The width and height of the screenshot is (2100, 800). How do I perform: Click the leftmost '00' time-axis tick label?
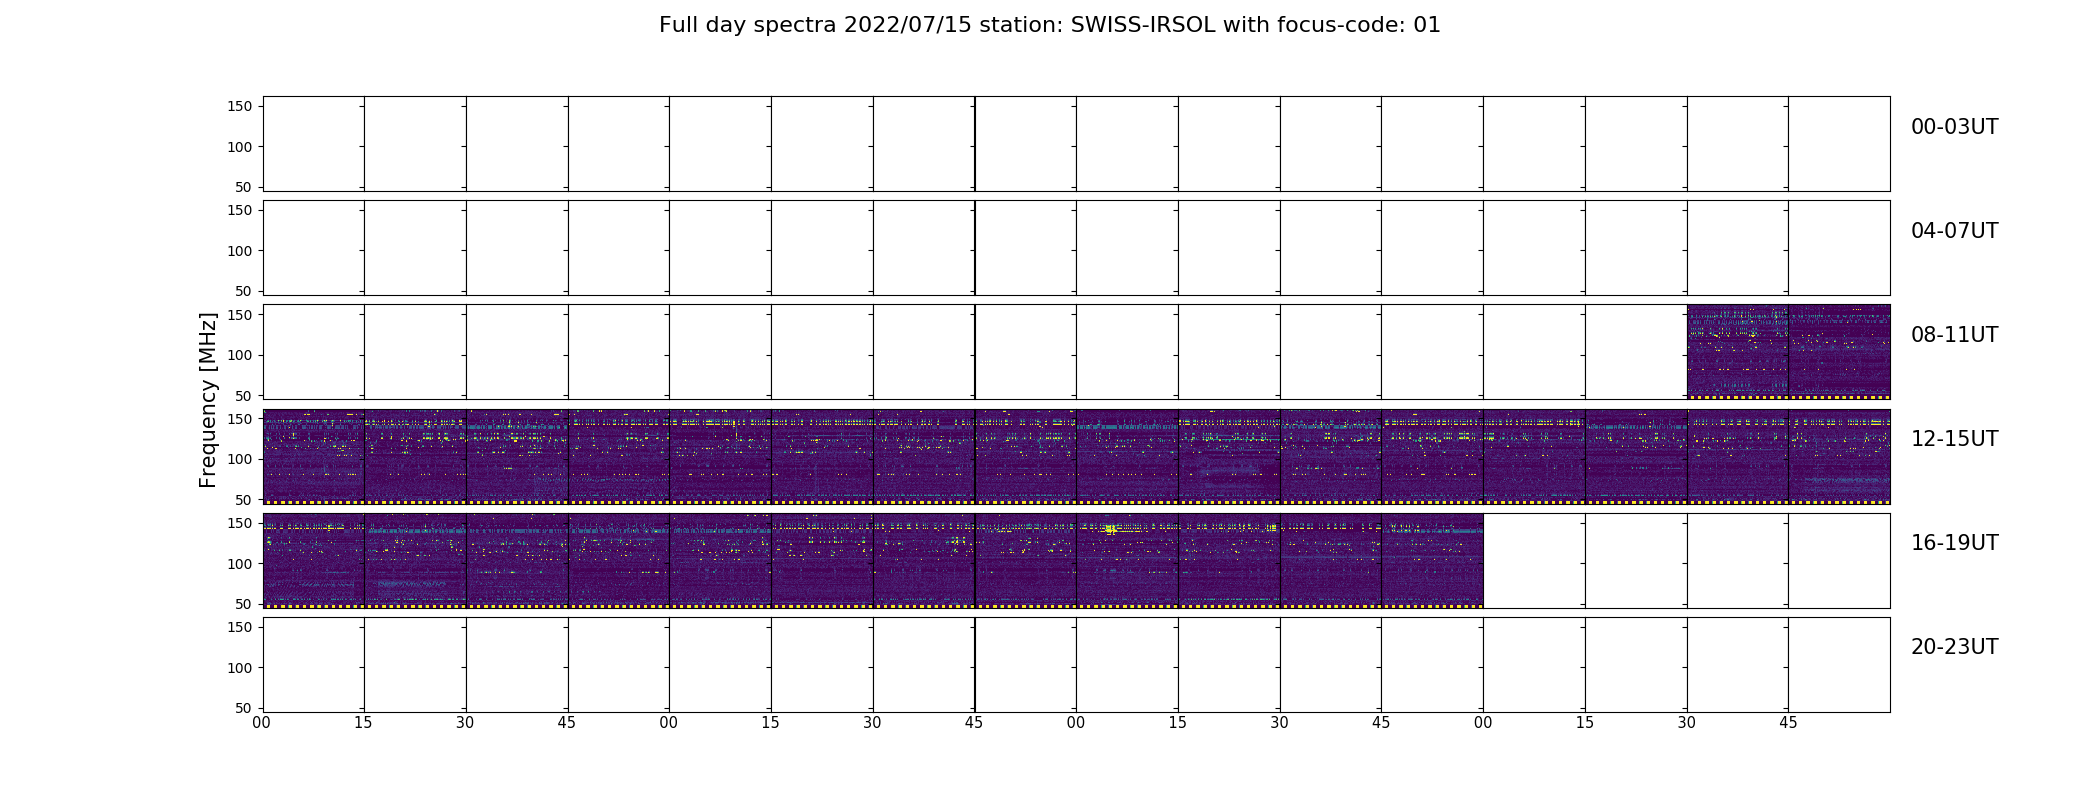(262, 722)
